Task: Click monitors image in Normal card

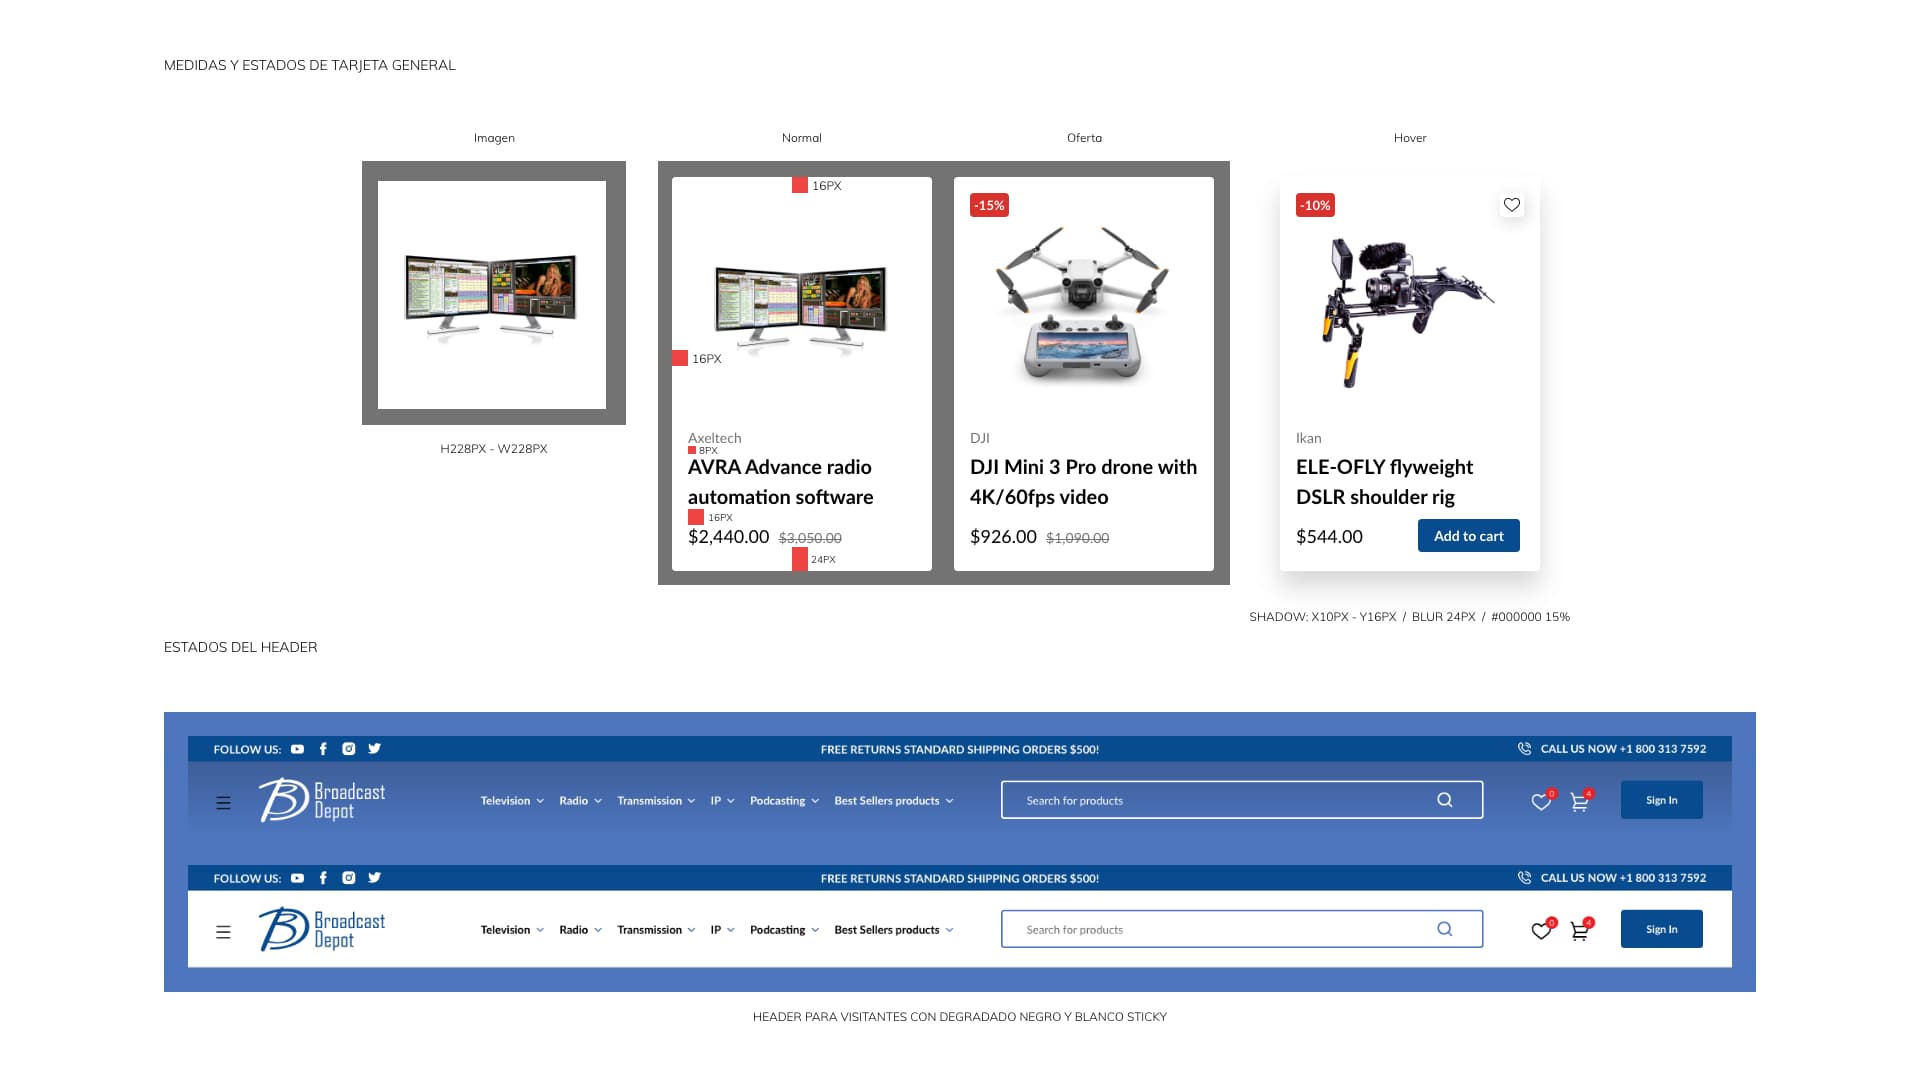Action: [x=801, y=308]
